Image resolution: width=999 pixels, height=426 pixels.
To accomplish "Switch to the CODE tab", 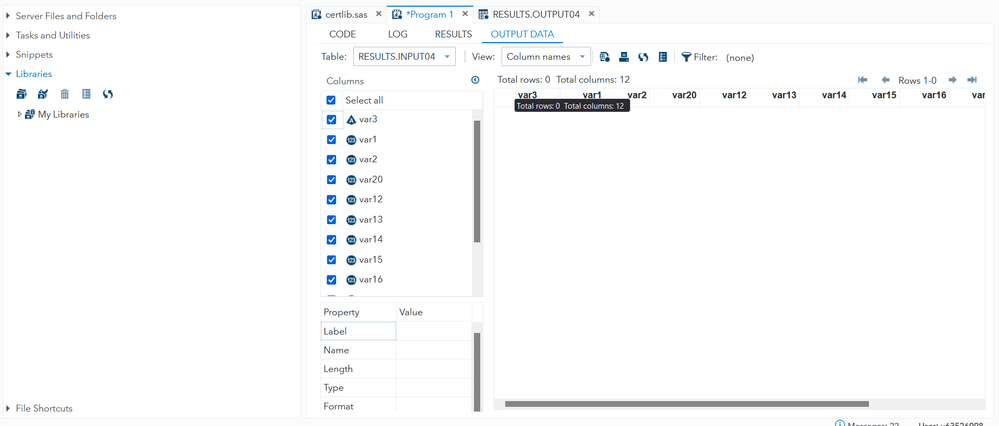I will [342, 34].
